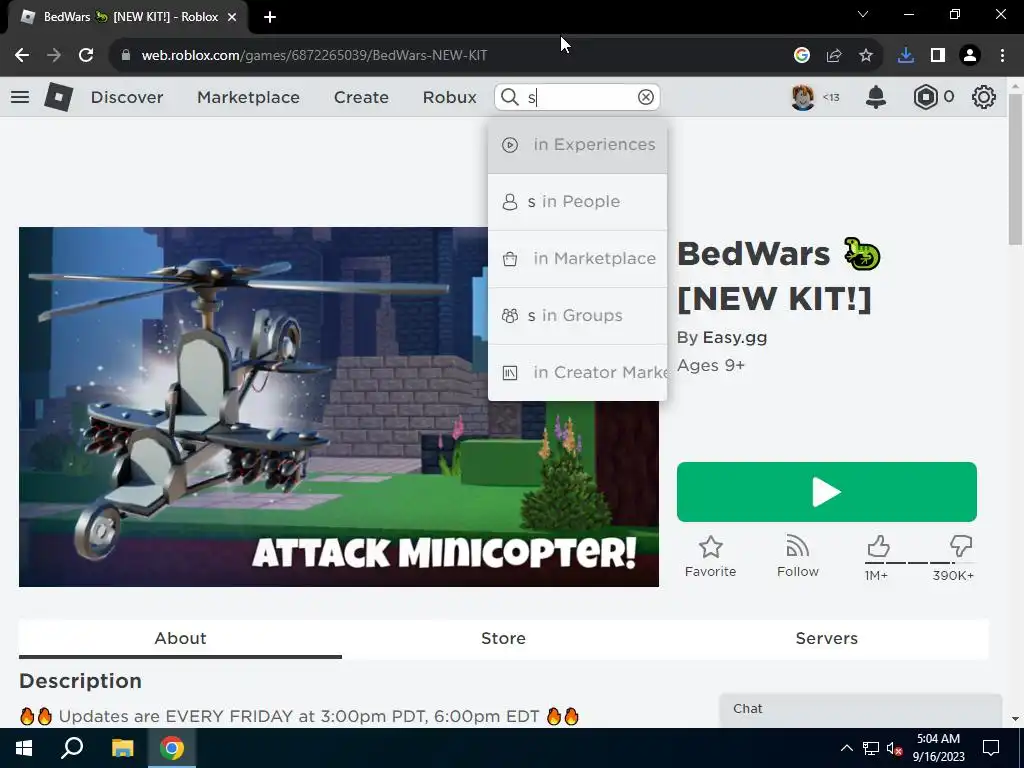Bookmark this page with star icon

(x=866, y=56)
